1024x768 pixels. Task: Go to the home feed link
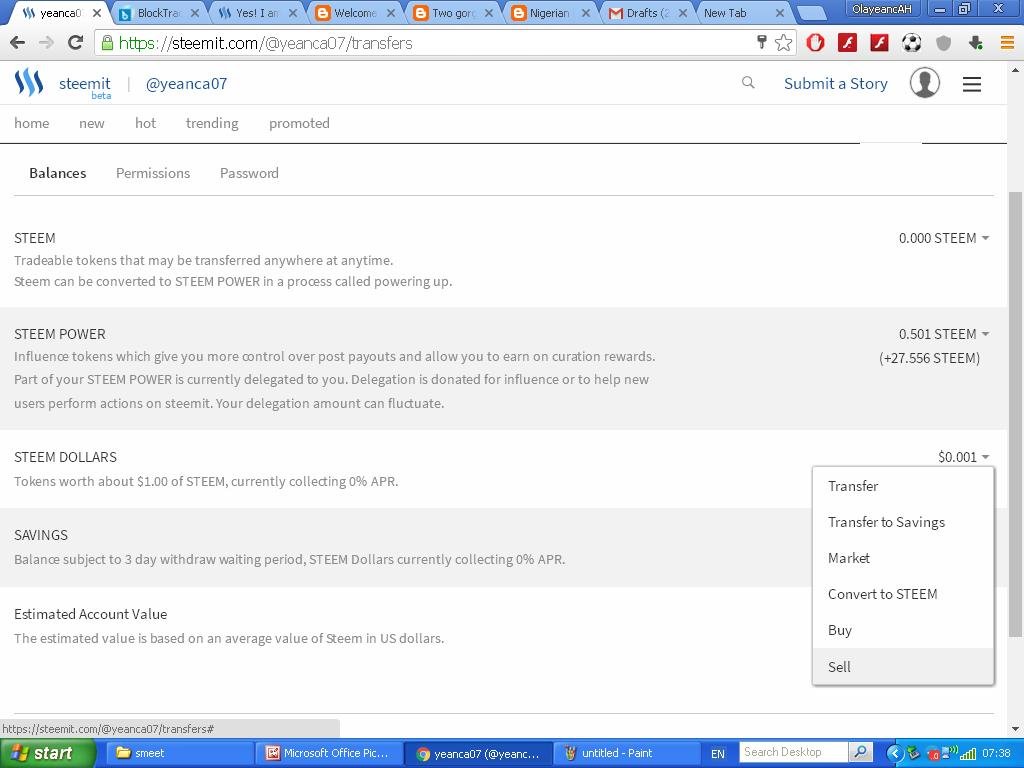31,123
